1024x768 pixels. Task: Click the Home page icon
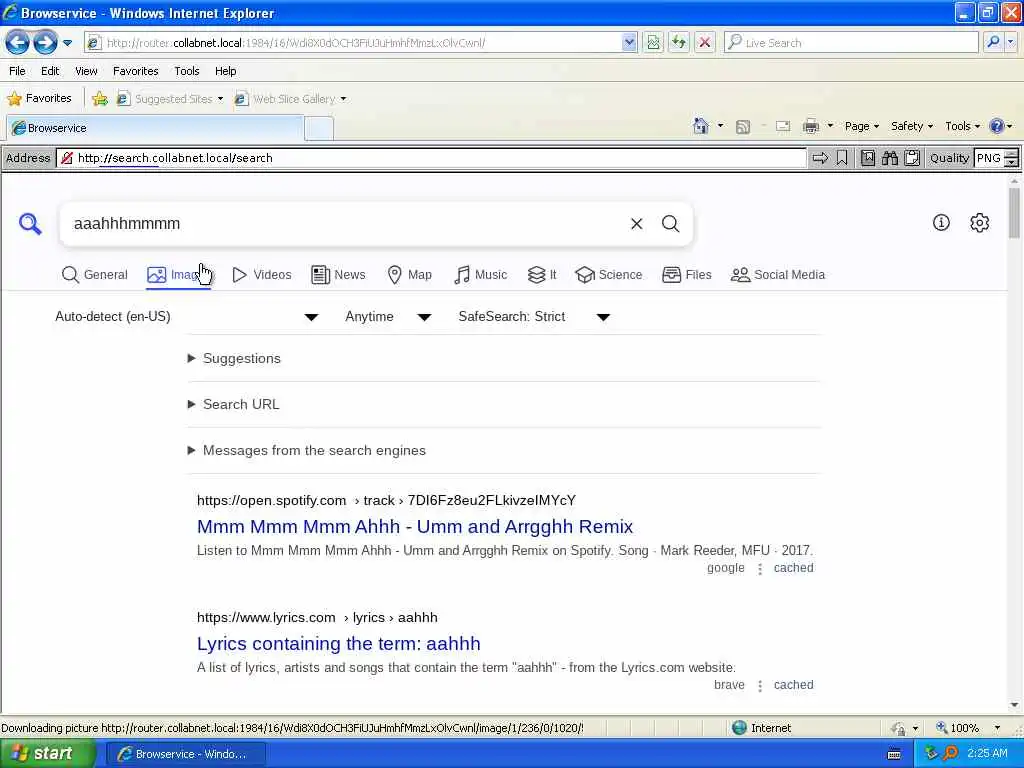coord(701,126)
